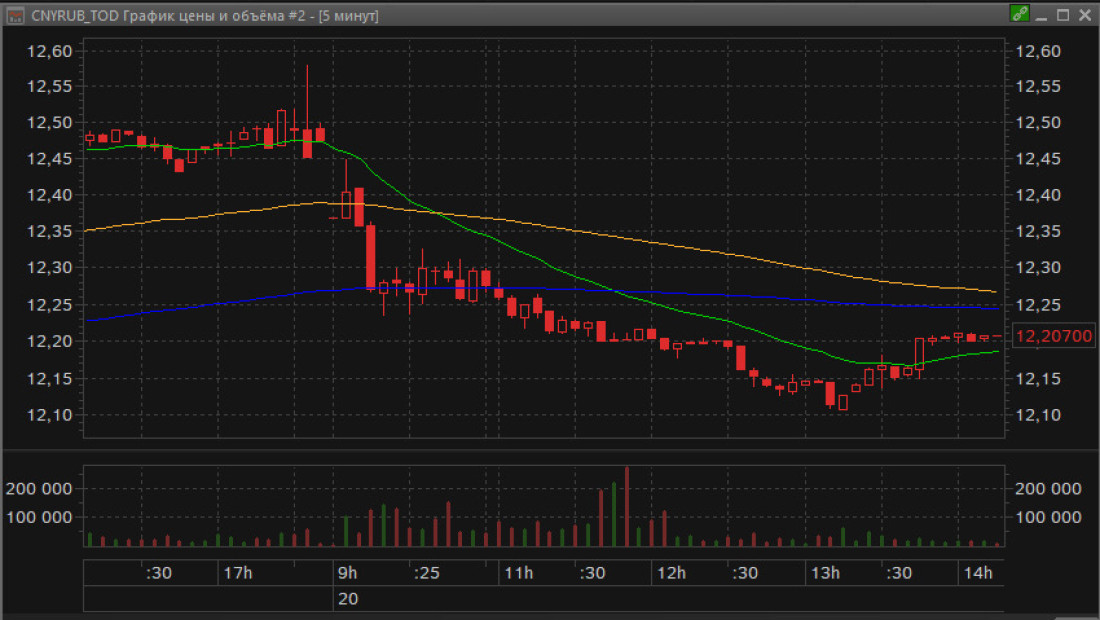The image size is (1100, 620).
Task: Click 200 000 on right volume scale
Action: [1048, 489]
